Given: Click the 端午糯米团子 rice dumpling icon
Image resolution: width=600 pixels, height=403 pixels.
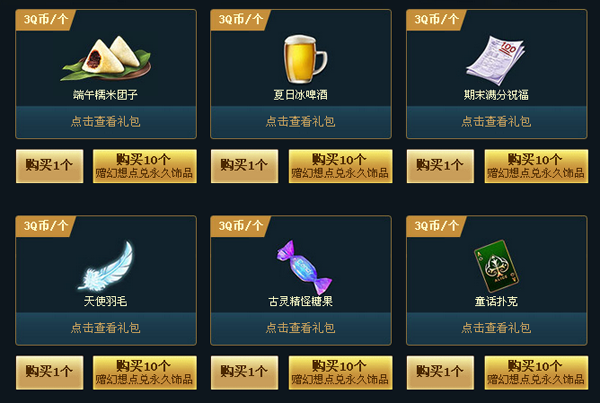Looking at the screenshot, I should point(106,58).
